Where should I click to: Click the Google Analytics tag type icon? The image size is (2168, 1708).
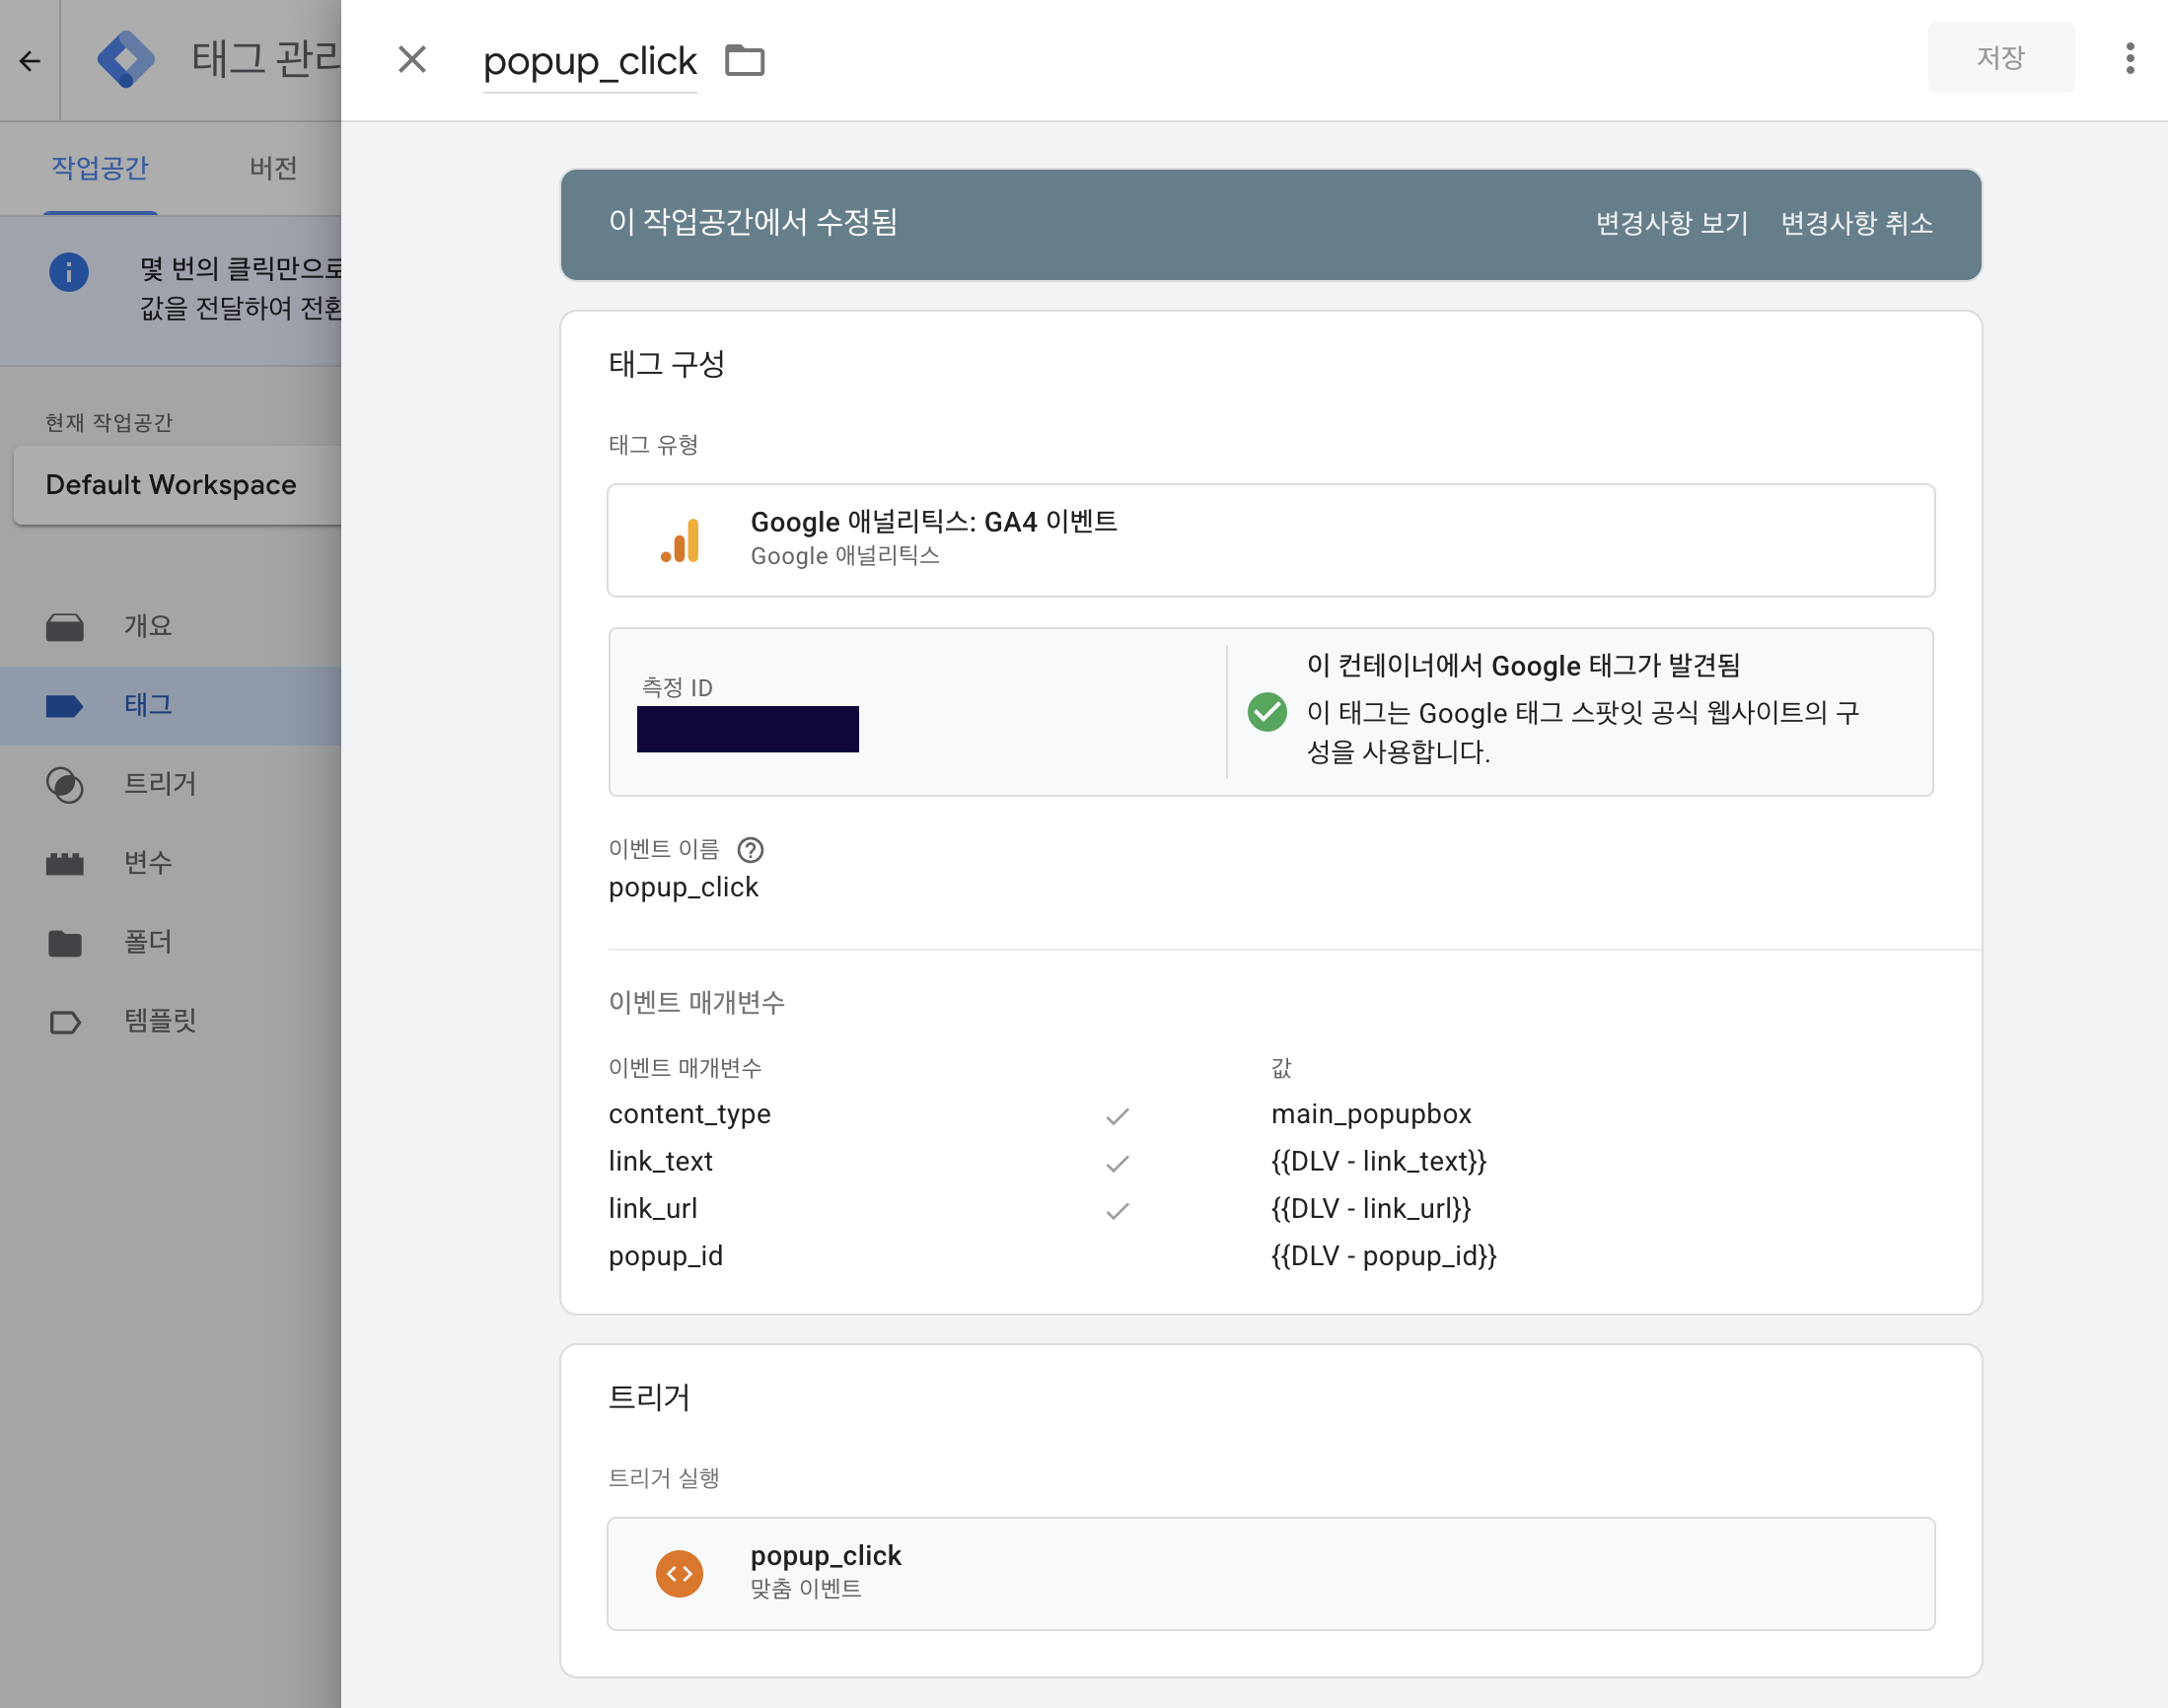click(681, 541)
